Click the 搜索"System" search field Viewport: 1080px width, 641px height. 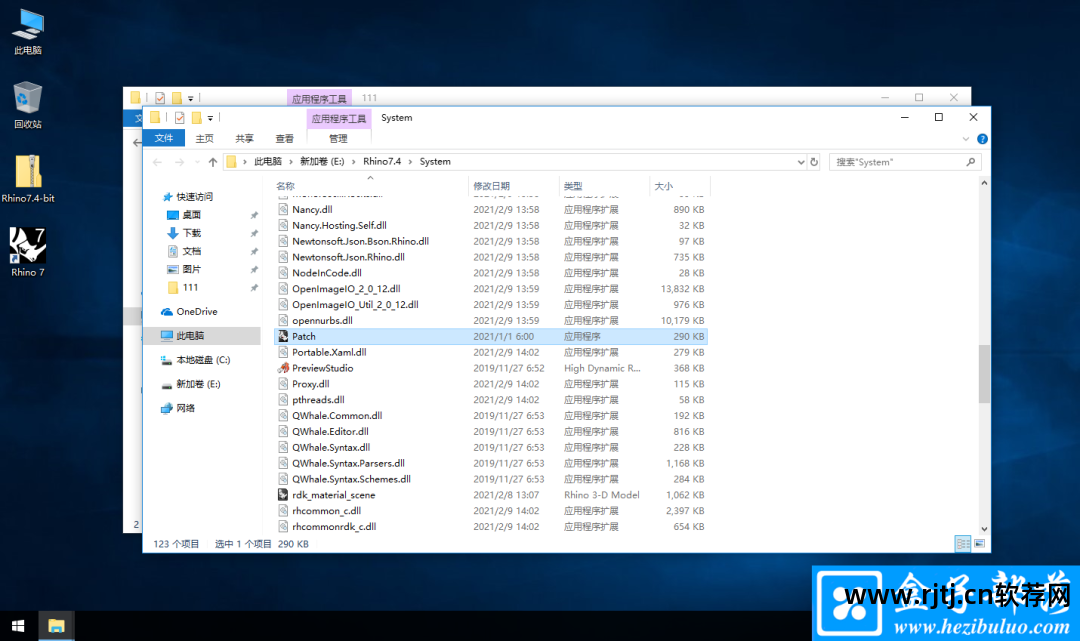click(904, 162)
